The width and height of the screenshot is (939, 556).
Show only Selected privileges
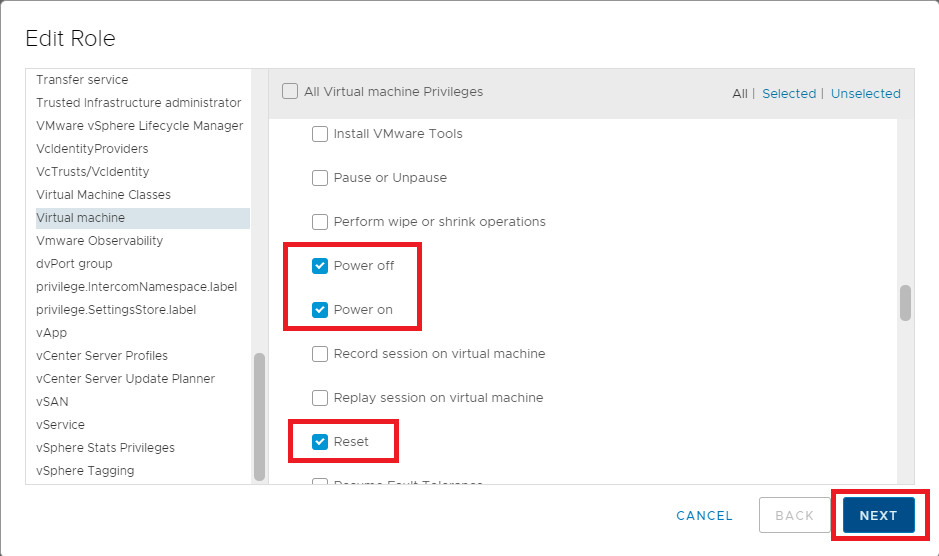(788, 94)
